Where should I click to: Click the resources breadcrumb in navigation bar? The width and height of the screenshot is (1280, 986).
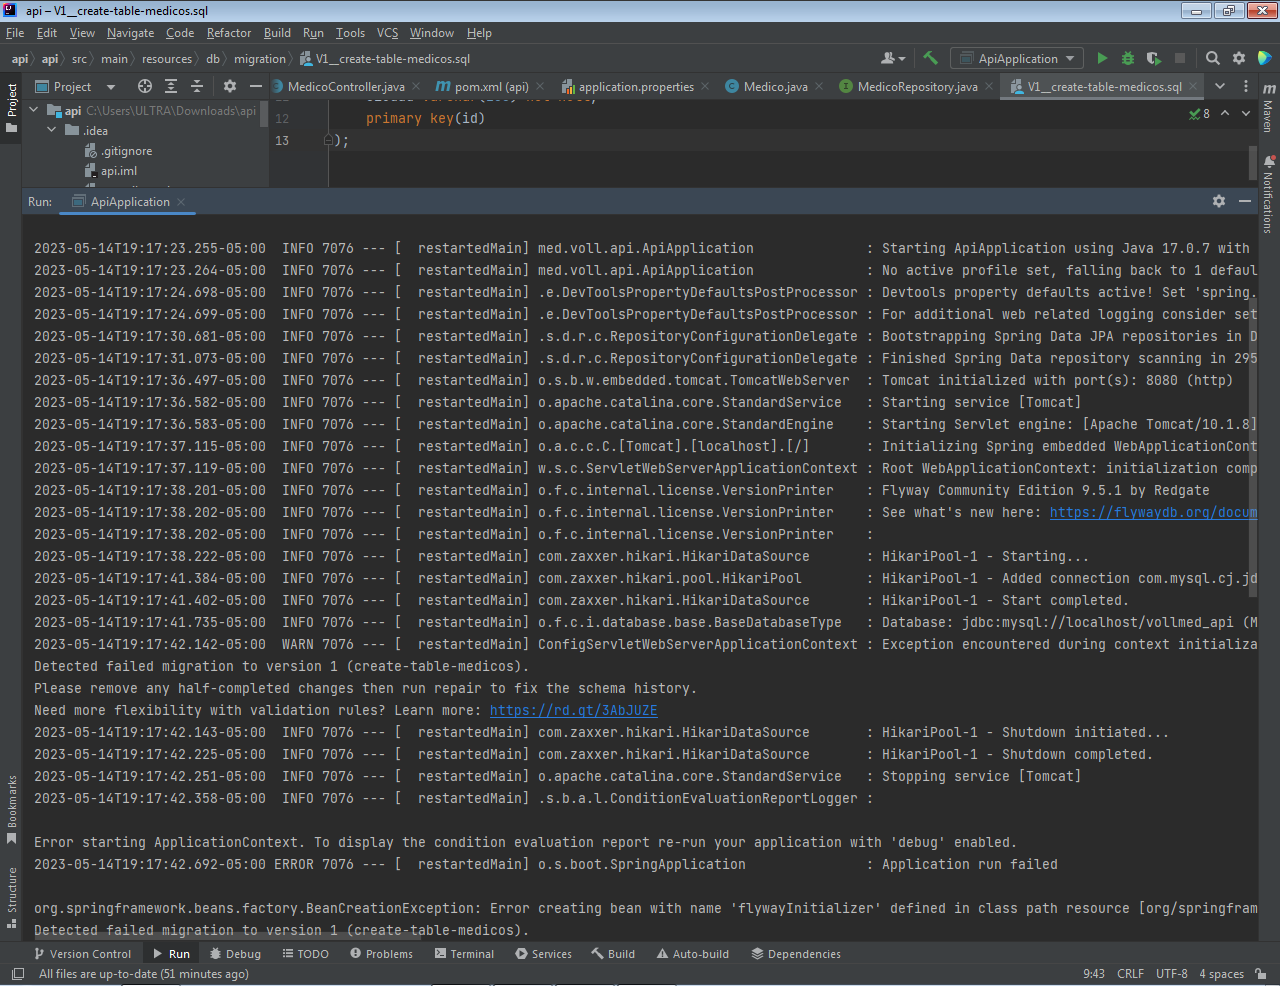tap(167, 59)
